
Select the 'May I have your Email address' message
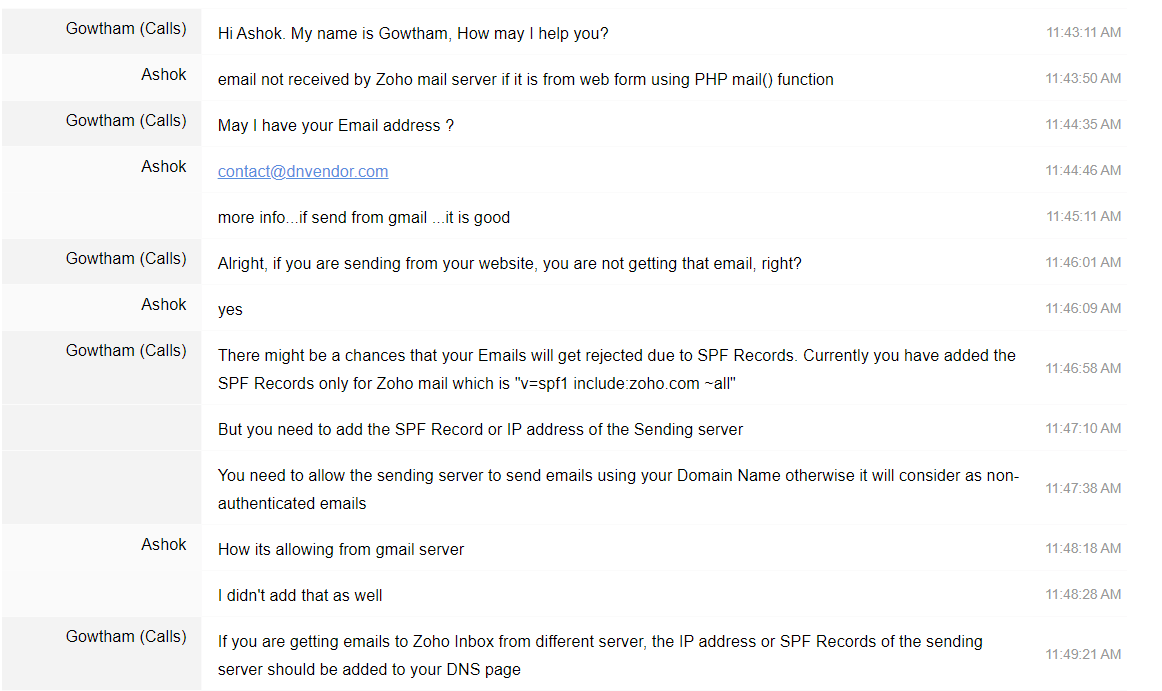336,125
